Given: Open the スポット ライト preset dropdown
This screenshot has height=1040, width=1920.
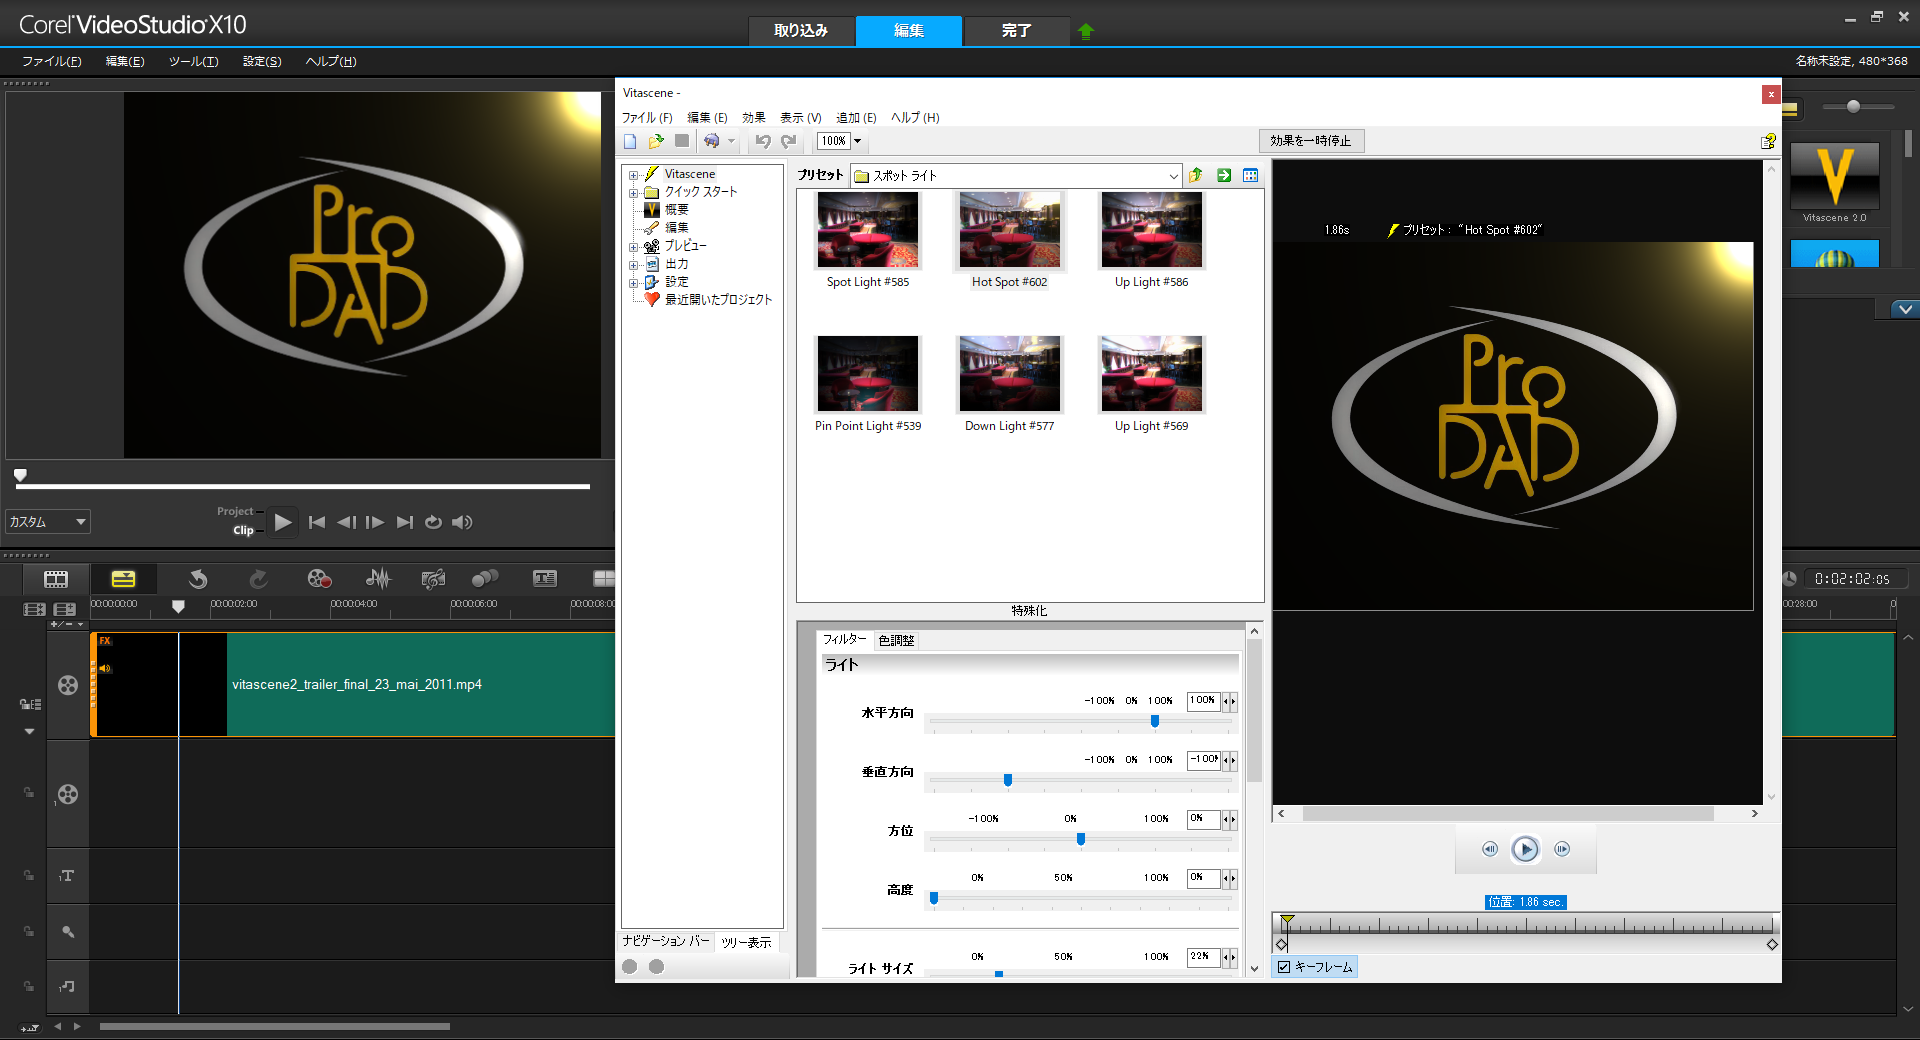Looking at the screenshot, I should point(1173,176).
